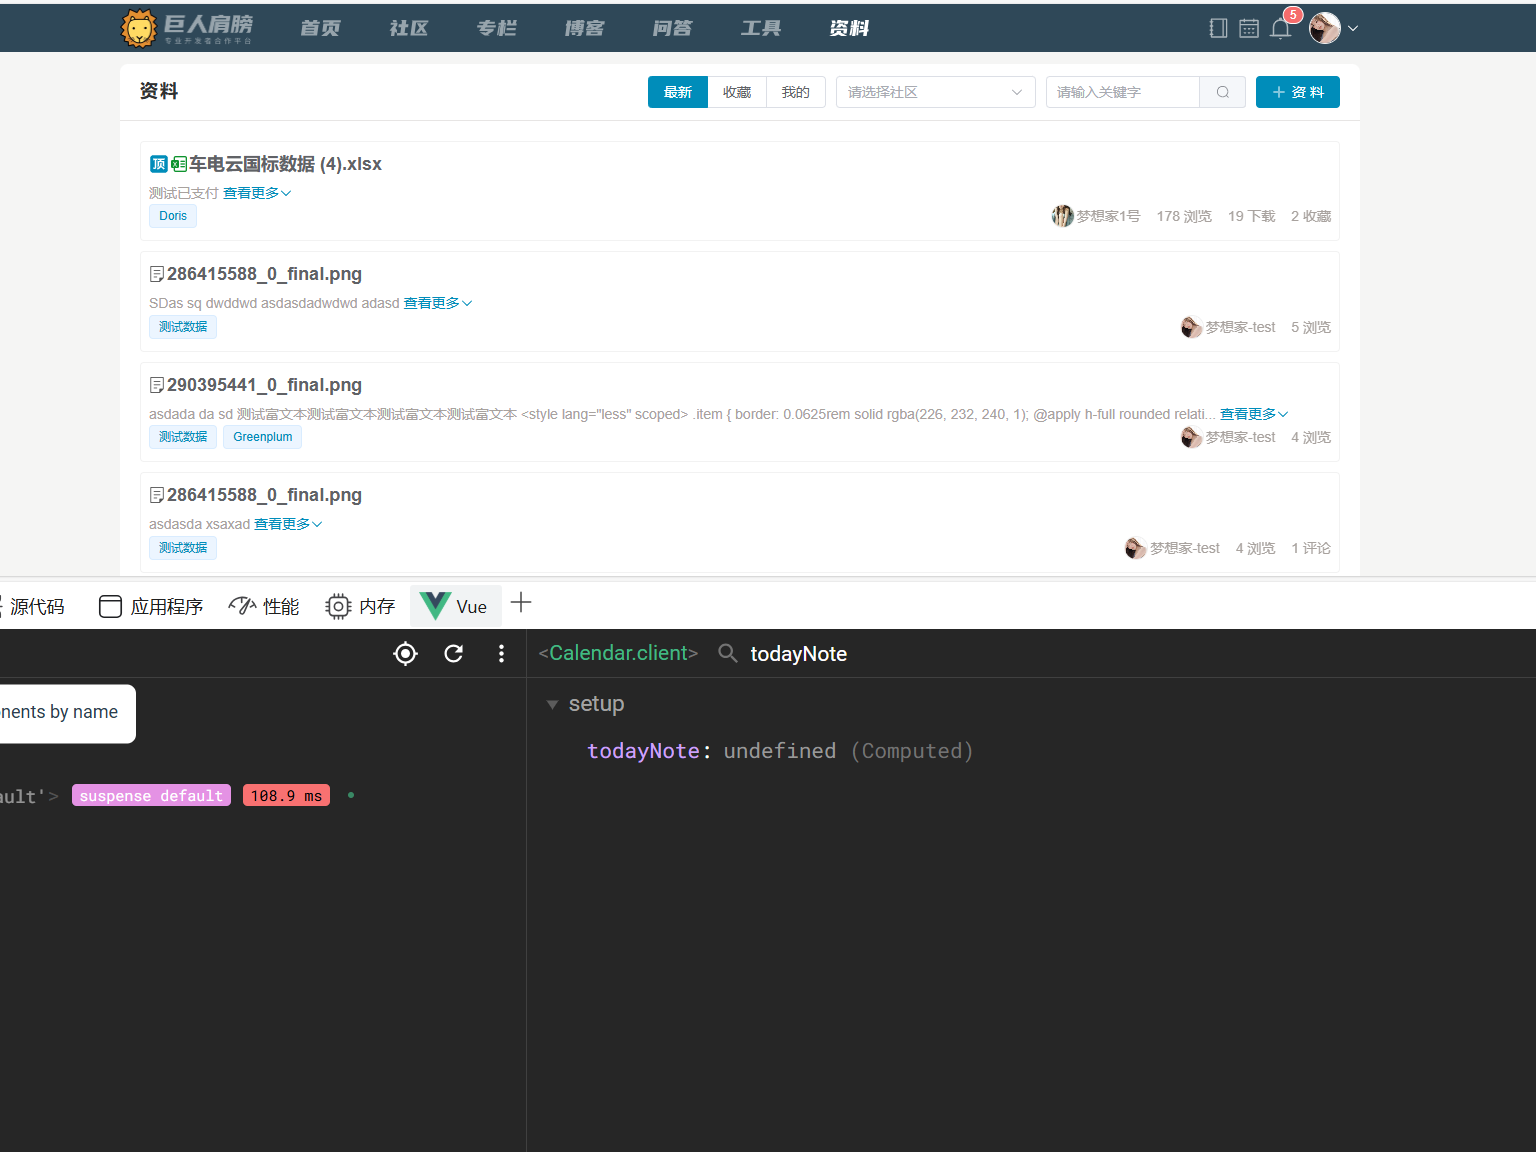1536x1152 pixels.
Task: Click avatar of 梦想家1号
Action: [1062, 216]
